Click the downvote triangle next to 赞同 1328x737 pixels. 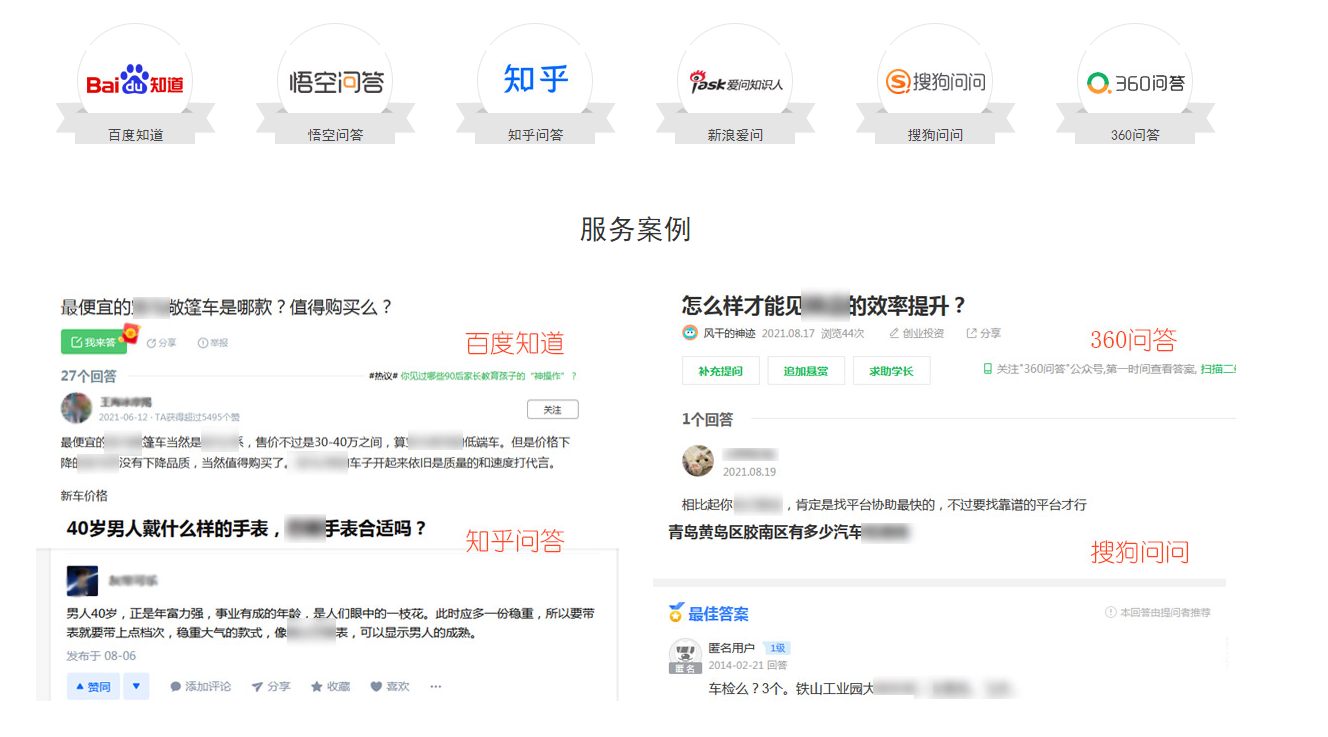click(136, 686)
